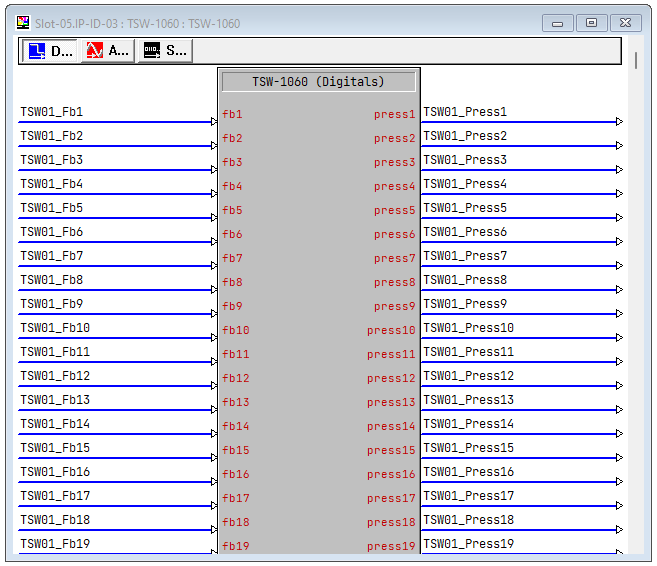
Task: Minimize the symbol detail window
Action: (558, 23)
